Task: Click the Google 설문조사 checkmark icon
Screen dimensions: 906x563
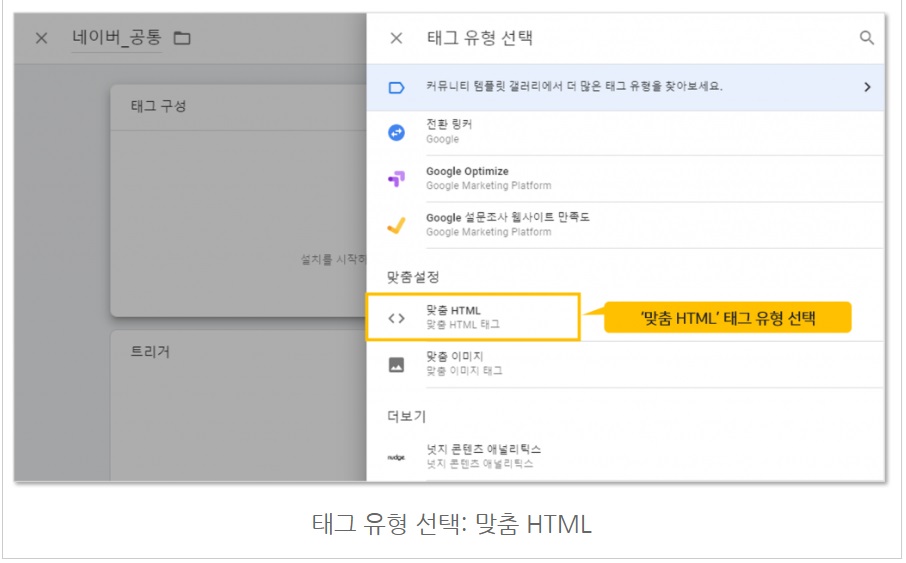Action: click(x=396, y=225)
